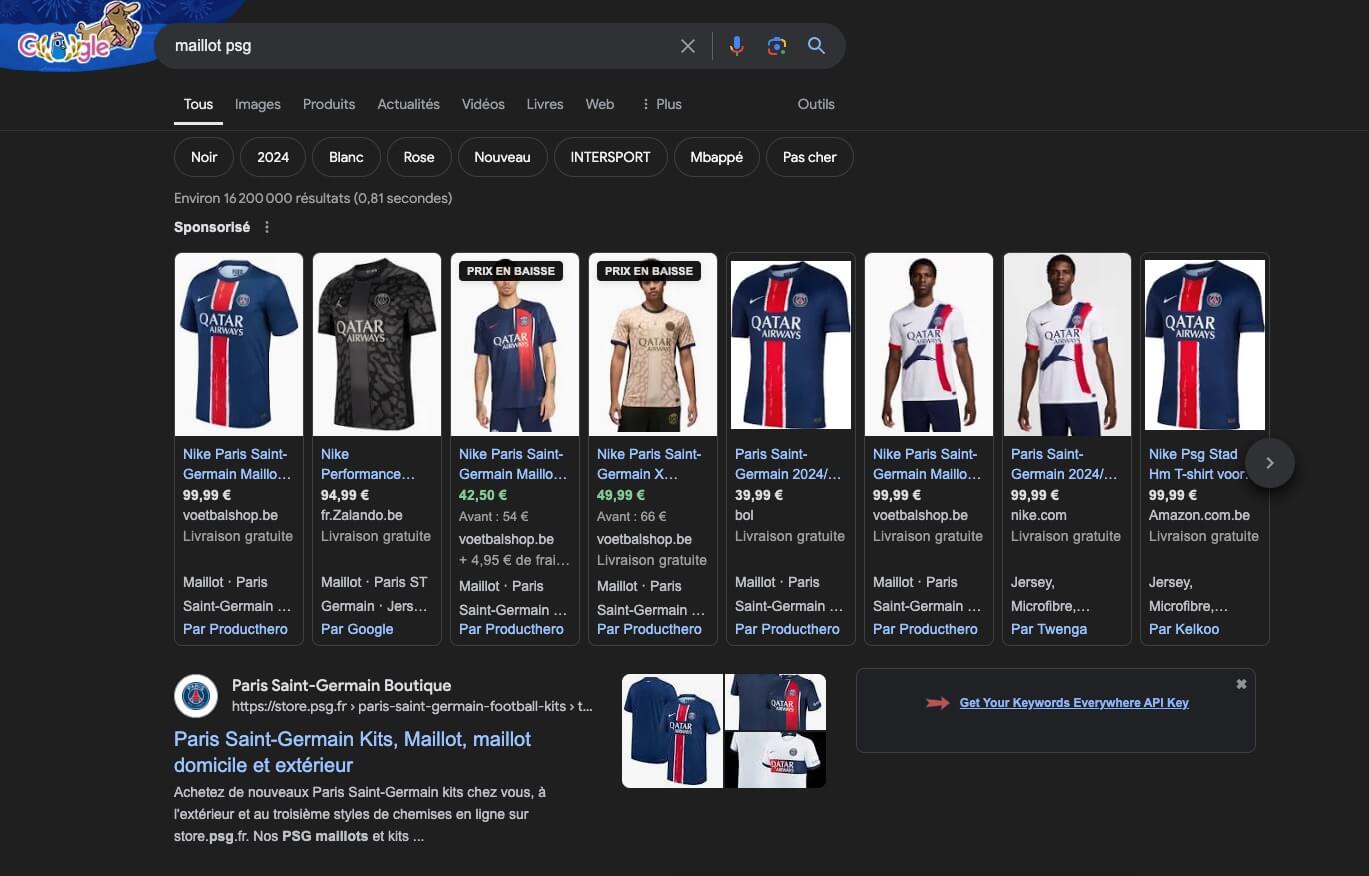
Task: Open the dark navy jersey result thumbnail
Action: point(776,702)
